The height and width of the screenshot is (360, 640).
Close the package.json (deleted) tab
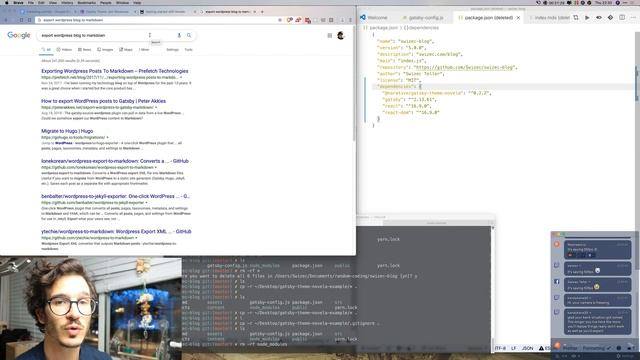[518, 18]
